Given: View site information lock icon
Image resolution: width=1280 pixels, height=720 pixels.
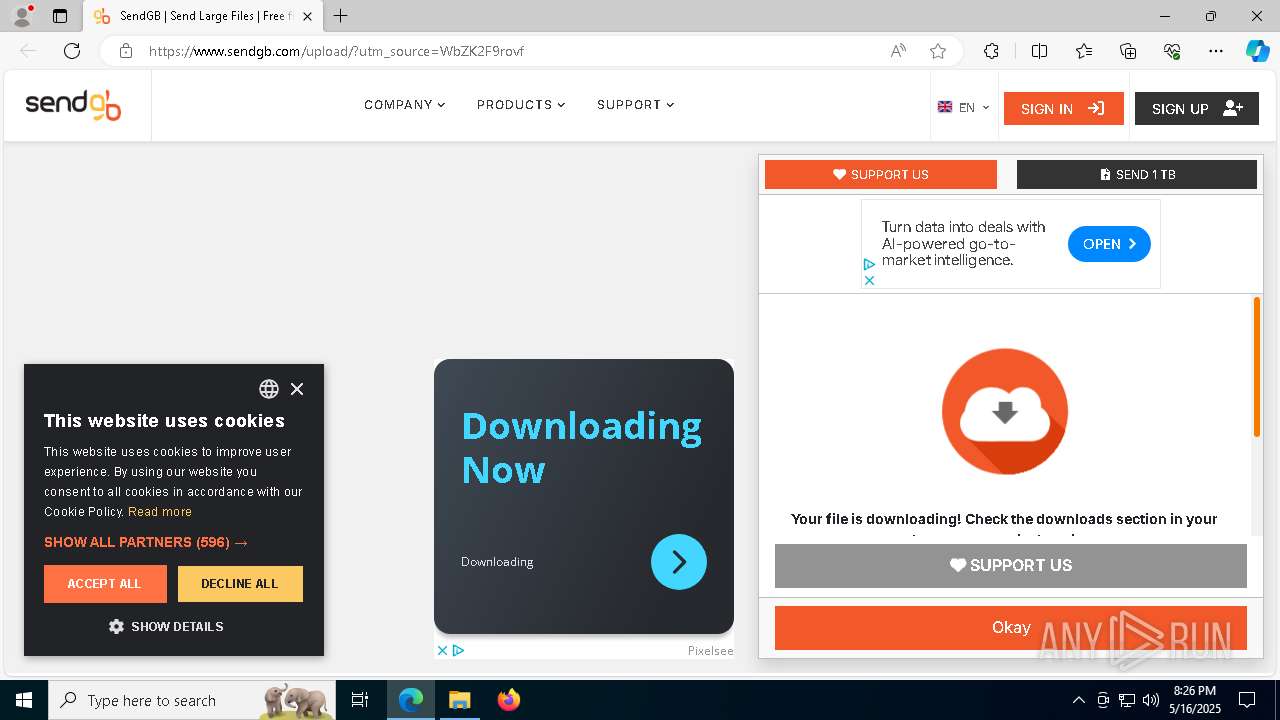Looking at the screenshot, I should coord(125,51).
